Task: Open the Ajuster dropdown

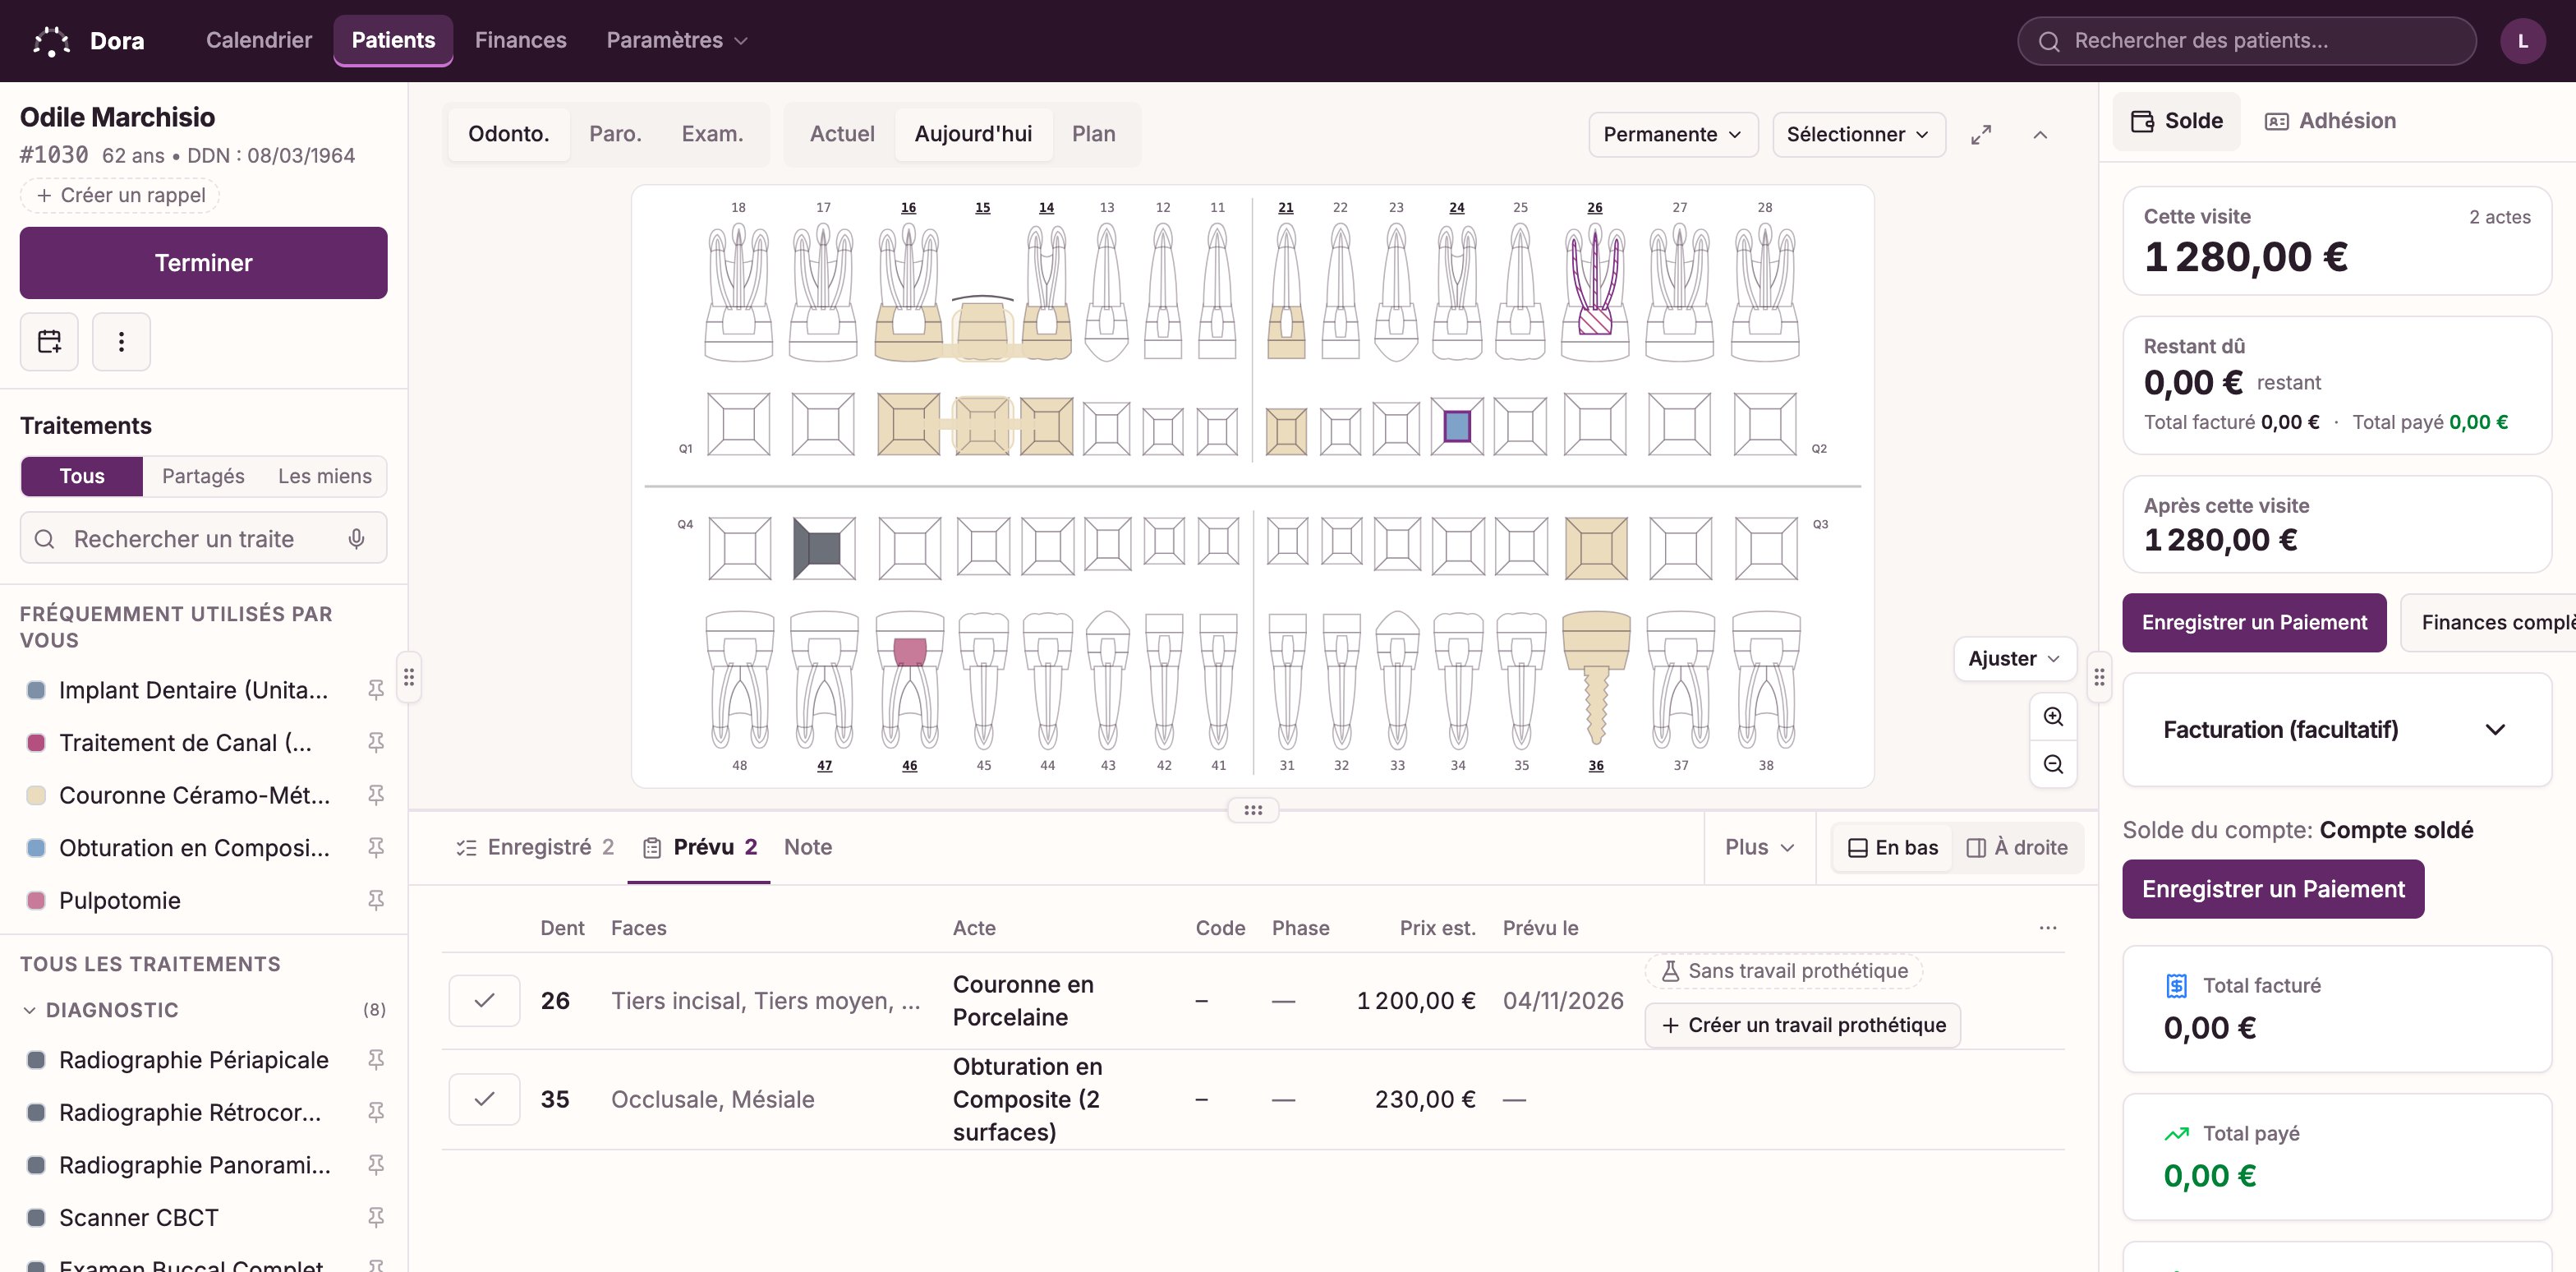Action: coord(2014,659)
